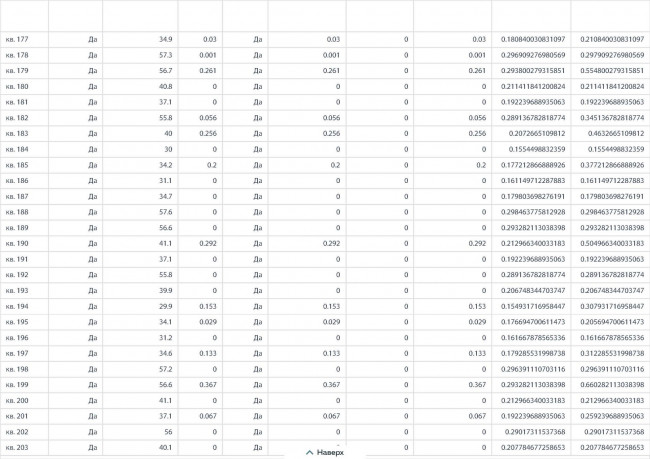
Task: Click the first 0.133 in кв. 197 row
Action: [x=208, y=353]
